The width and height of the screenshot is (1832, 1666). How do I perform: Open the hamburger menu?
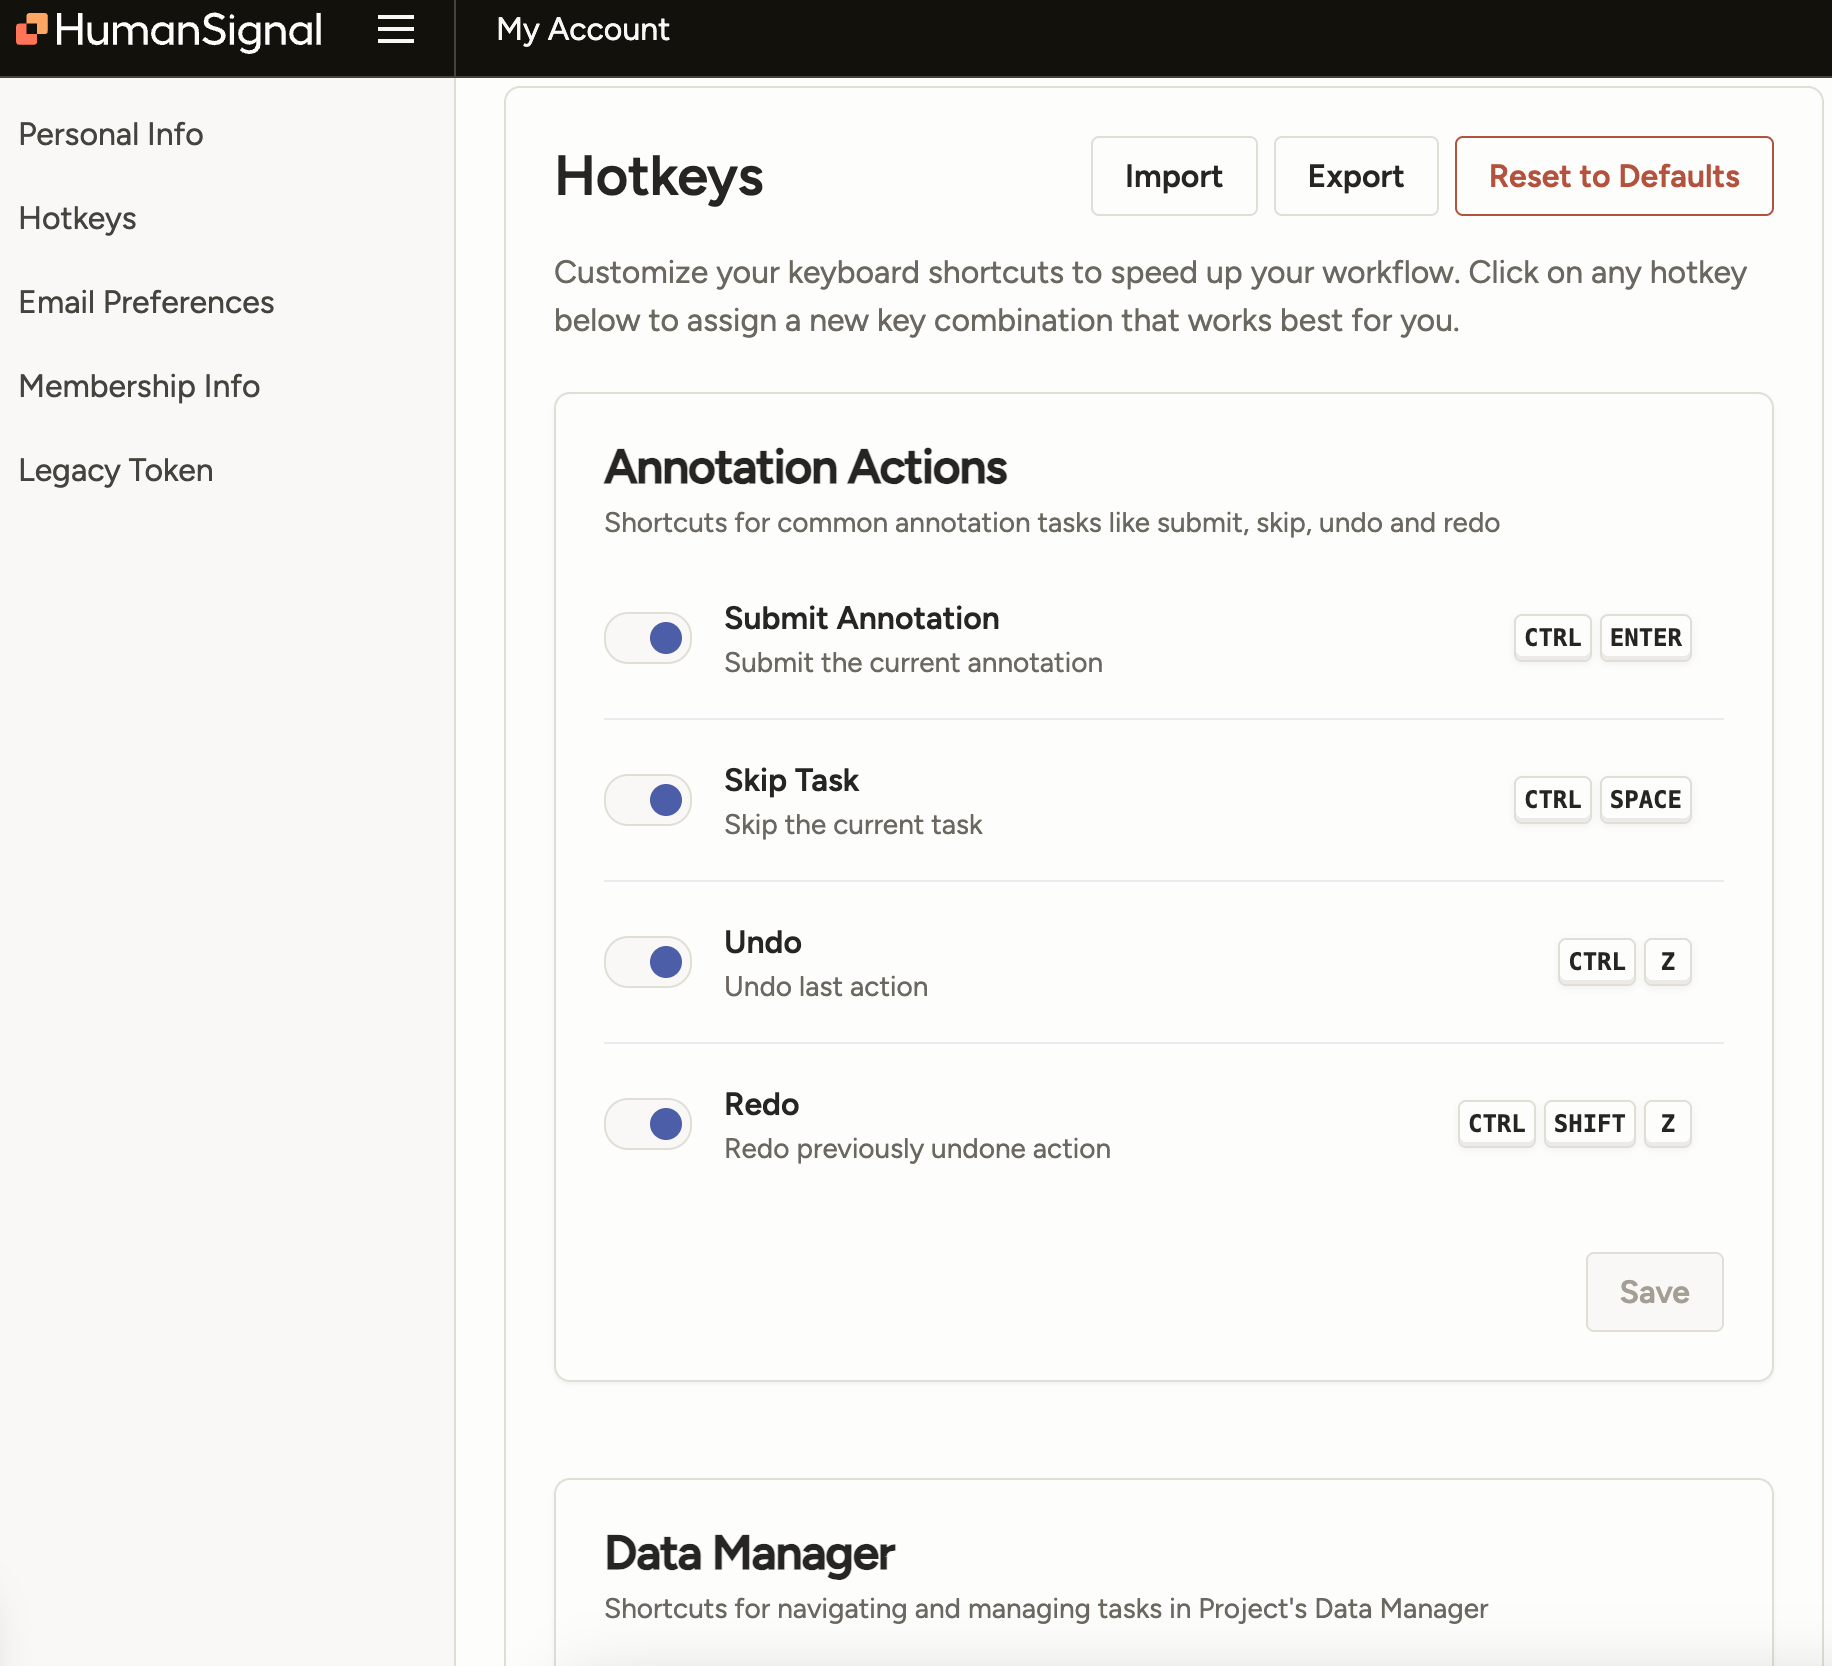point(395,30)
